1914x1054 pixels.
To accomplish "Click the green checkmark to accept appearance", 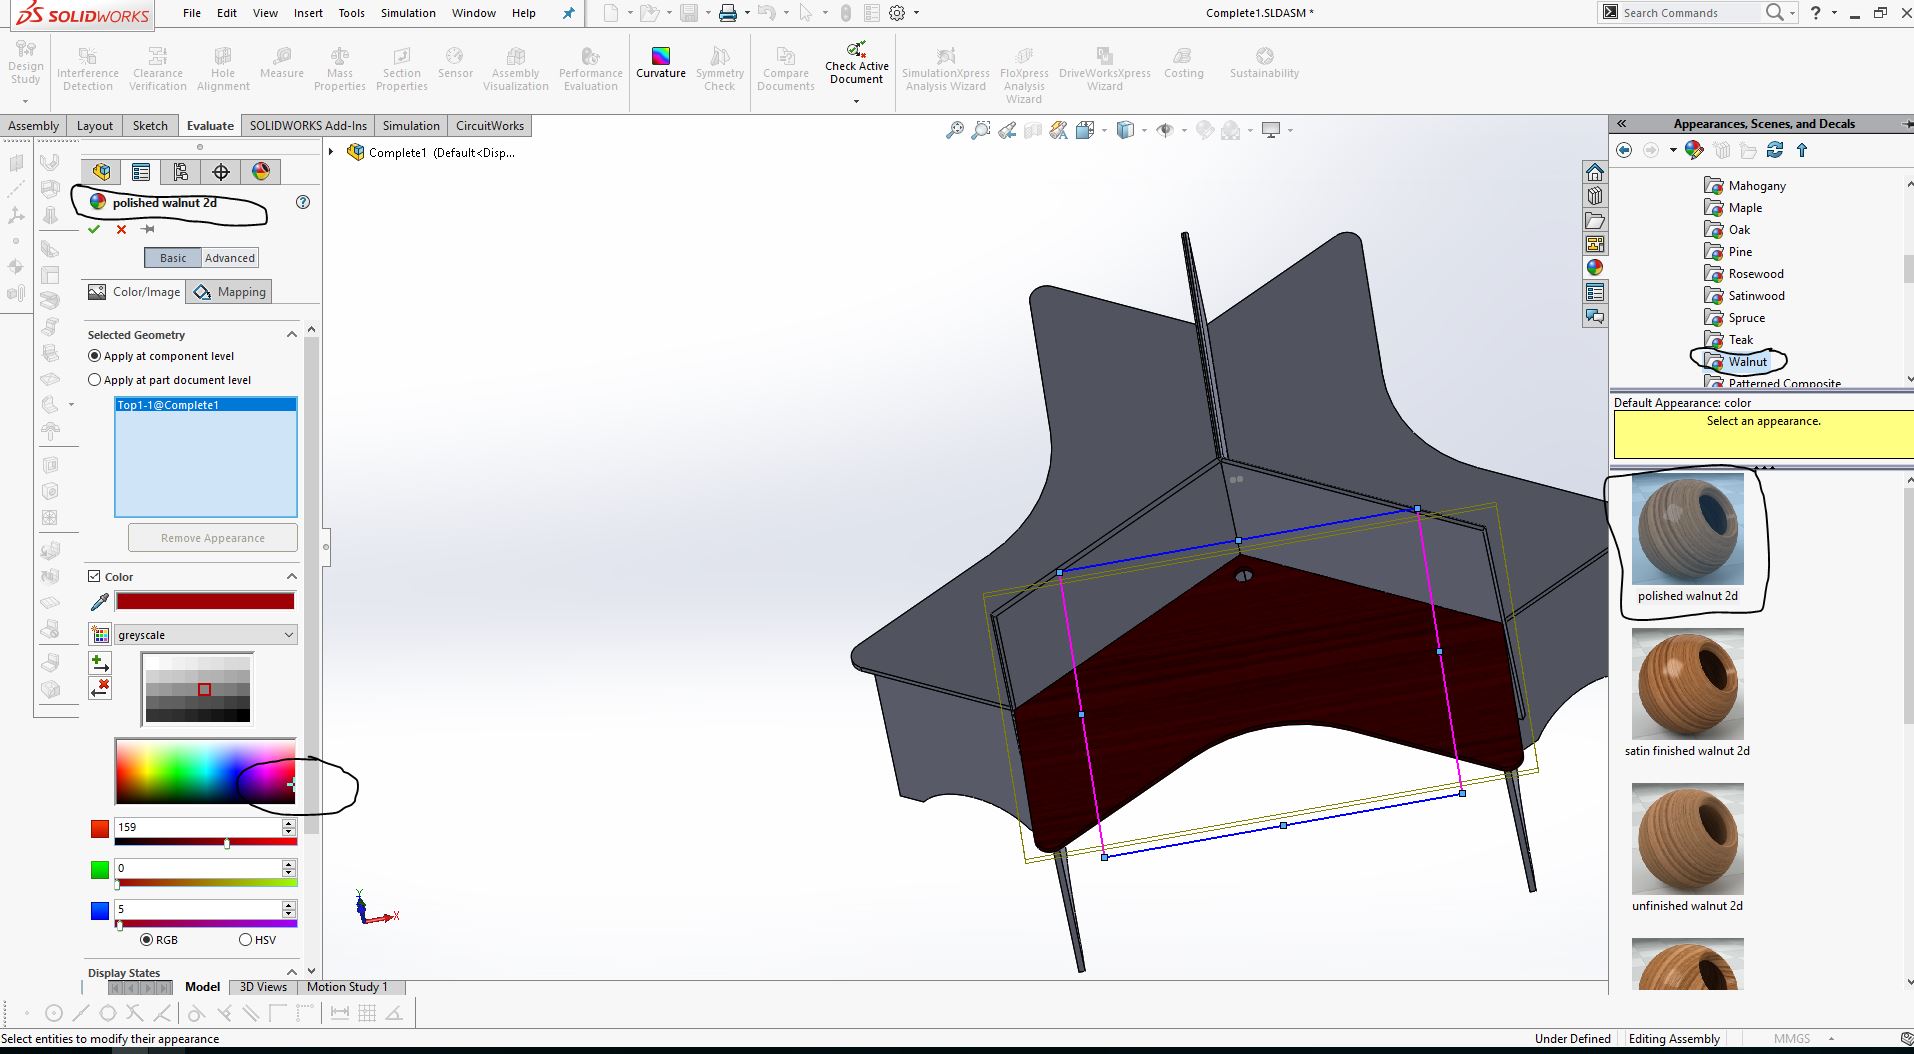I will tap(94, 229).
